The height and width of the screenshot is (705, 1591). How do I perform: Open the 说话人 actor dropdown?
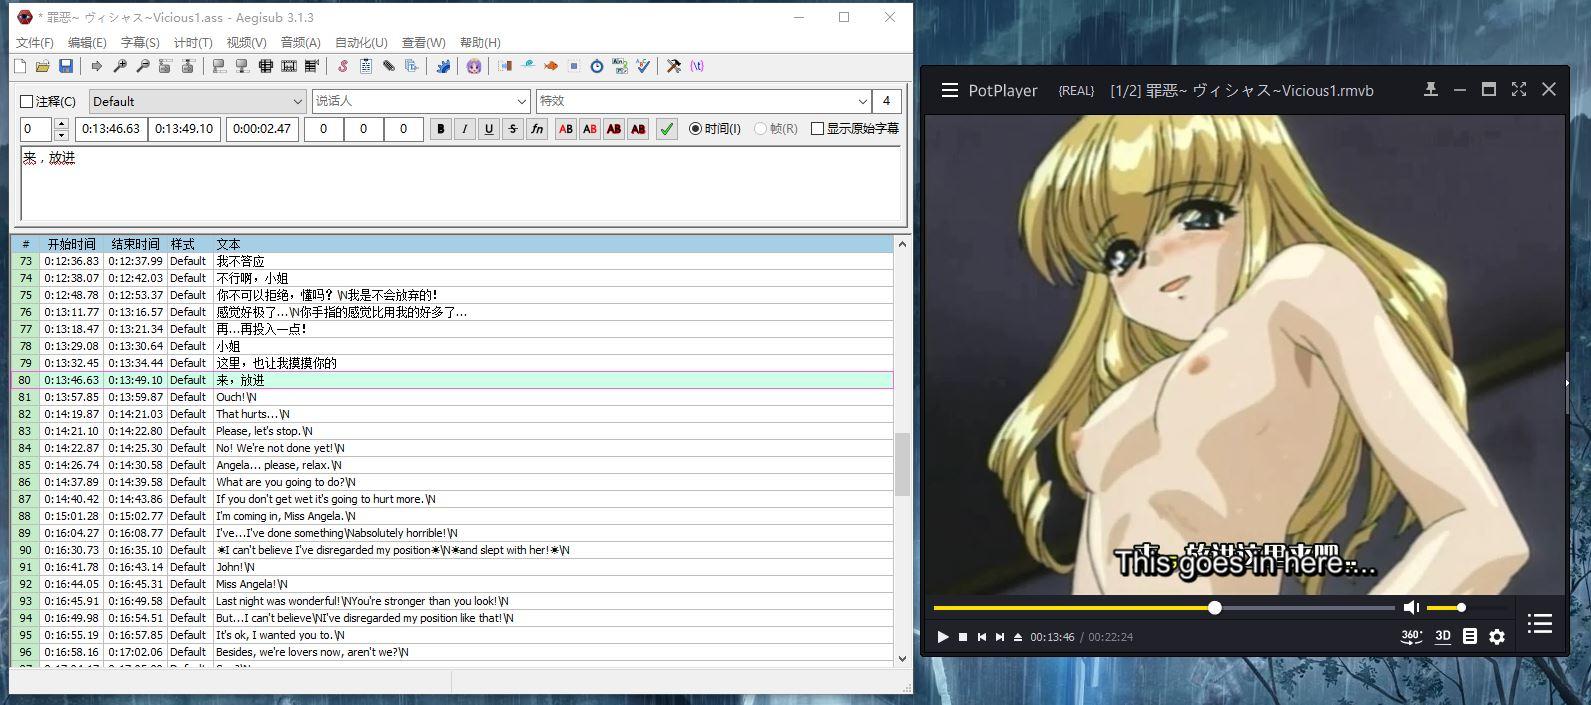point(421,101)
